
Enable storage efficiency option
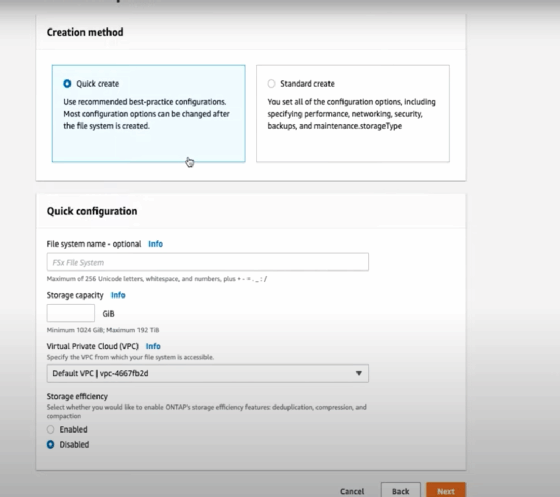click(x=50, y=430)
